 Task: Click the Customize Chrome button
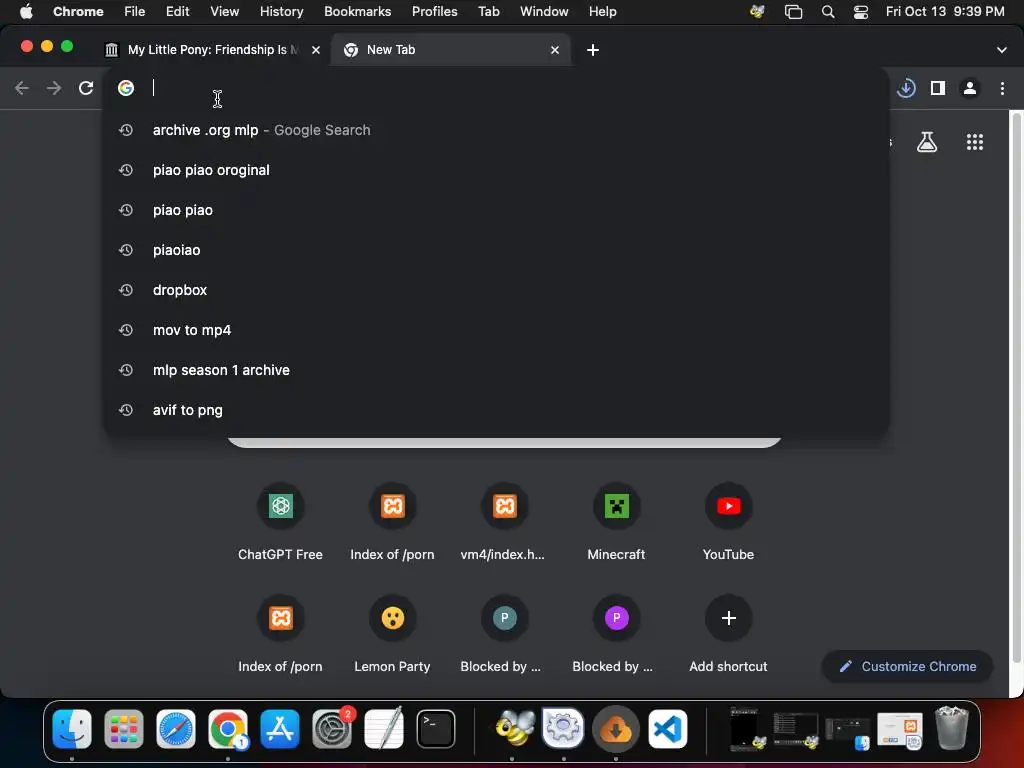907,666
